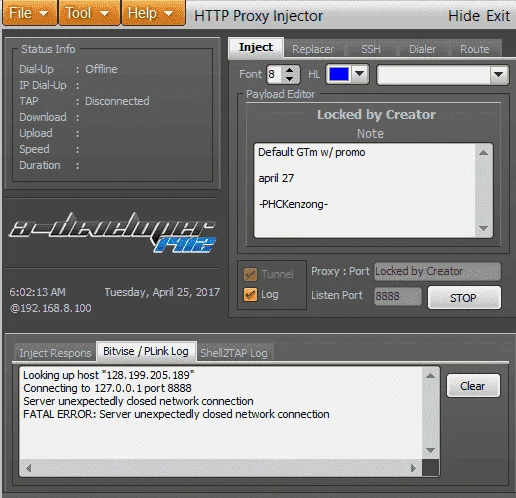516x498 pixels.
Task: Click 'Connecting to 127.0.0.1 port 8888' line
Action: 107,388
